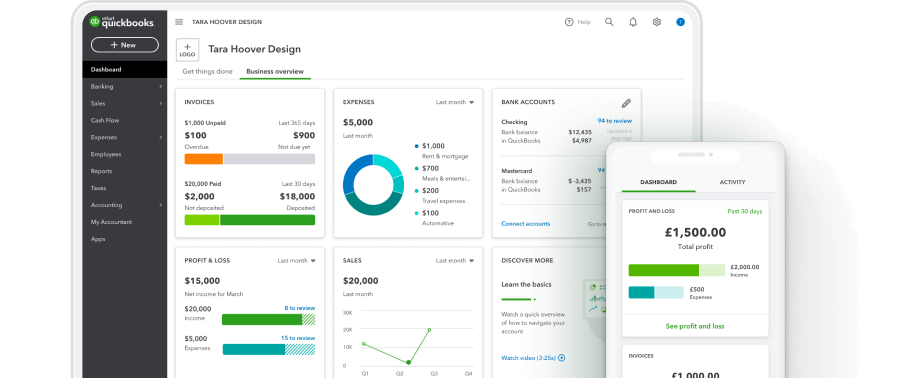Click the £1,500.00 total profit
912x378 pixels.
pyautogui.click(x=695, y=233)
